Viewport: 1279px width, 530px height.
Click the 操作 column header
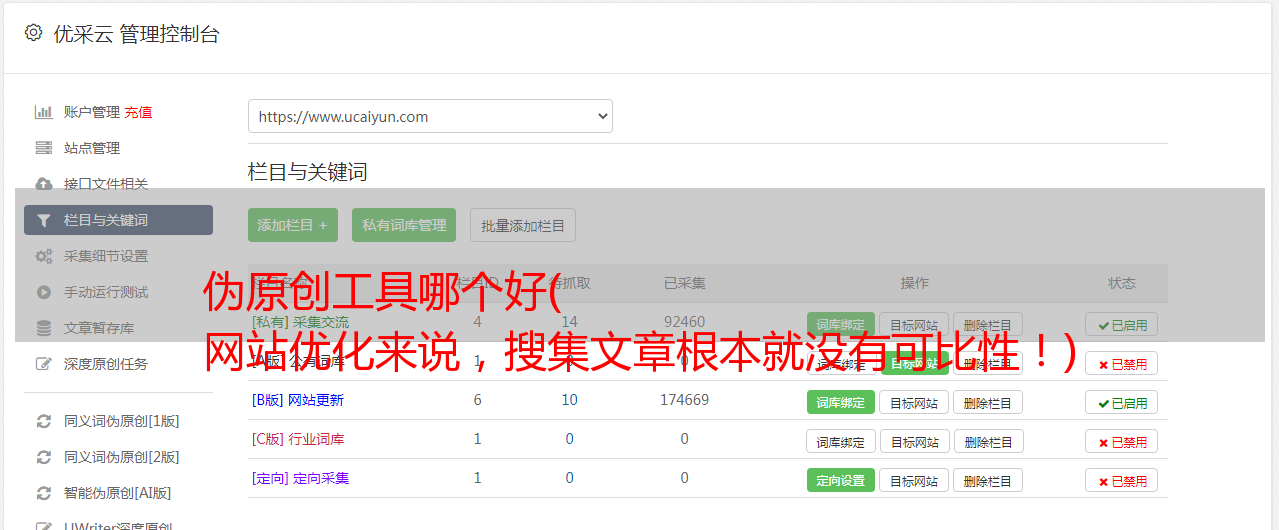point(914,283)
